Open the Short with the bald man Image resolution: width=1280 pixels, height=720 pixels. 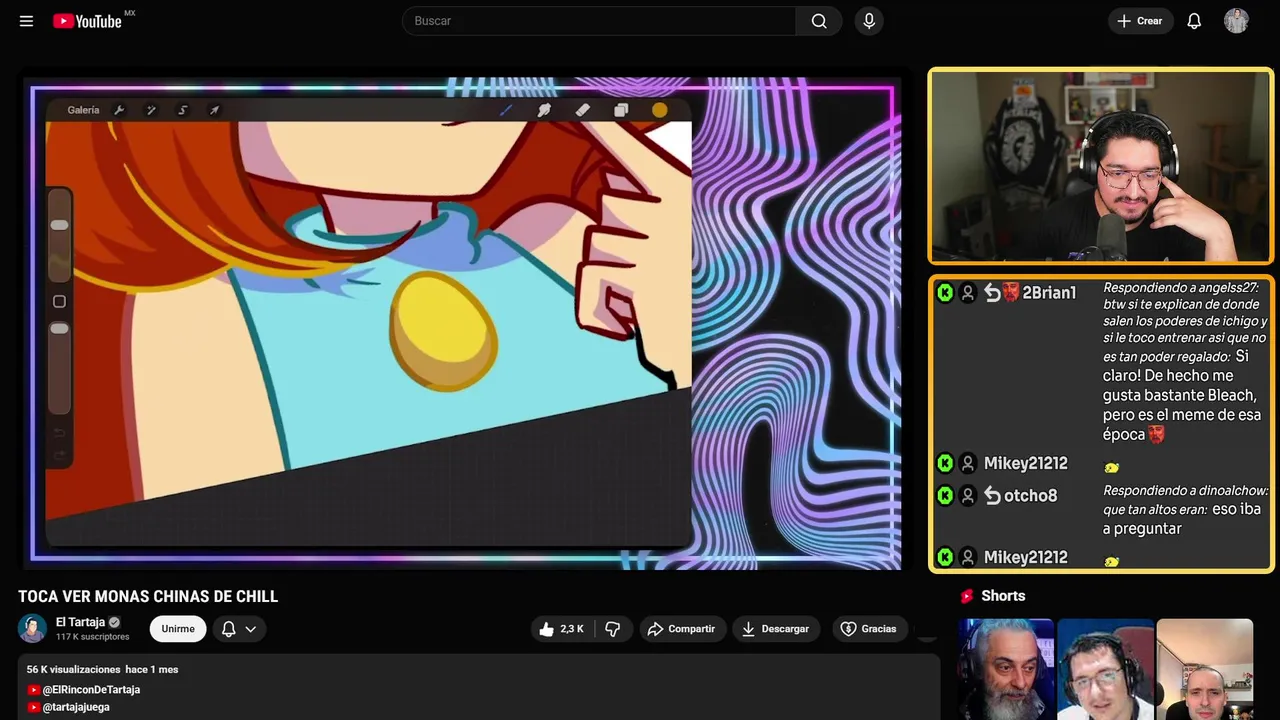coord(1204,669)
